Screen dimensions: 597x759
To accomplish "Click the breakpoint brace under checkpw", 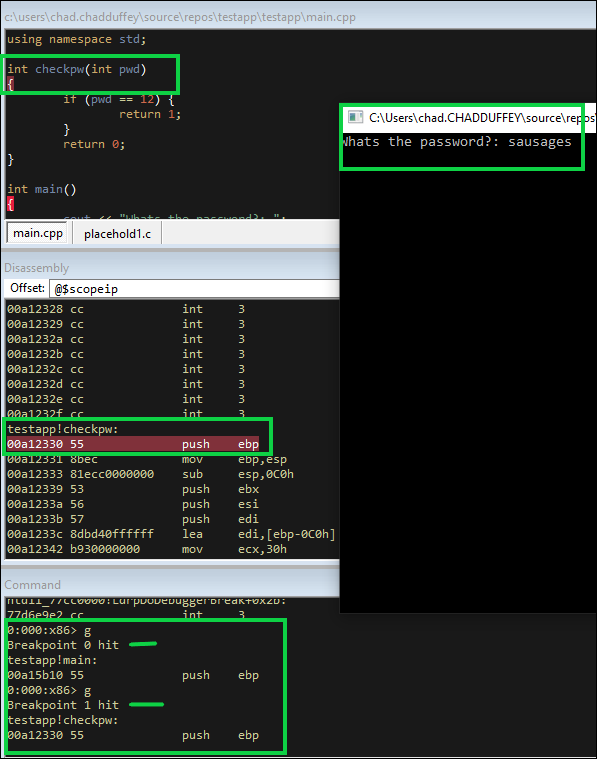I will coord(10,84).
